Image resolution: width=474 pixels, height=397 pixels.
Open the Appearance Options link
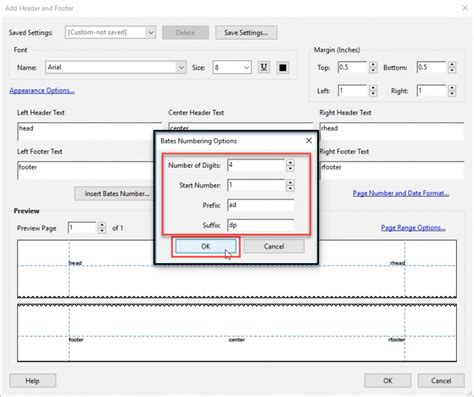pyautogui.click(x=42, y=91)
